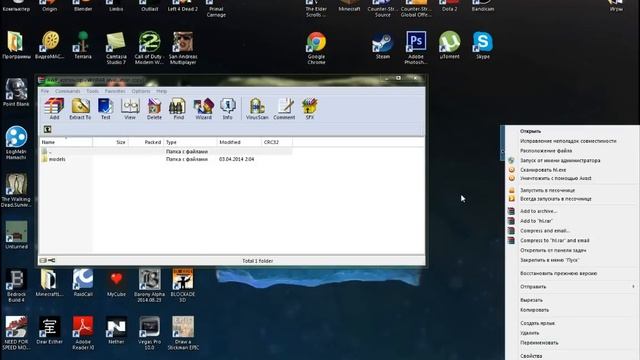Sort file list by Modified column

239,142
